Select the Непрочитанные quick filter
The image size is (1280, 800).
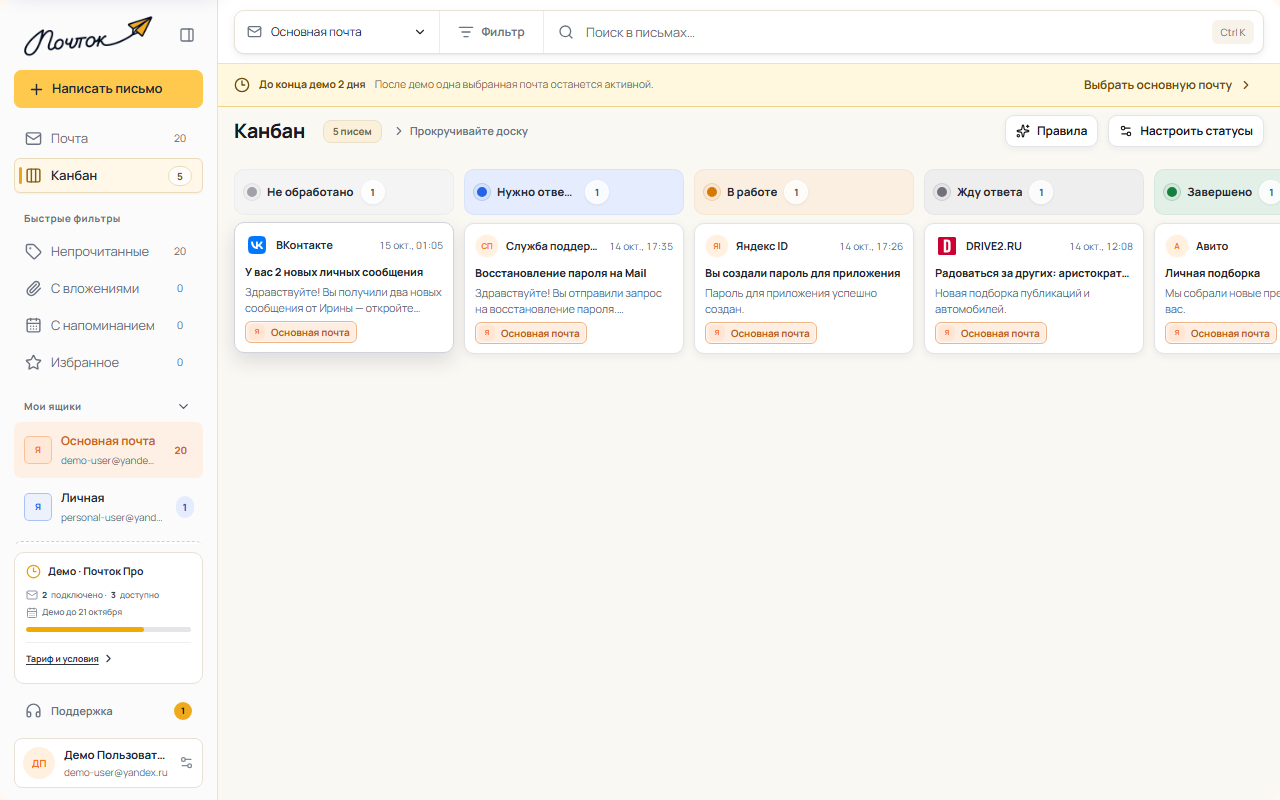point(108,251)
